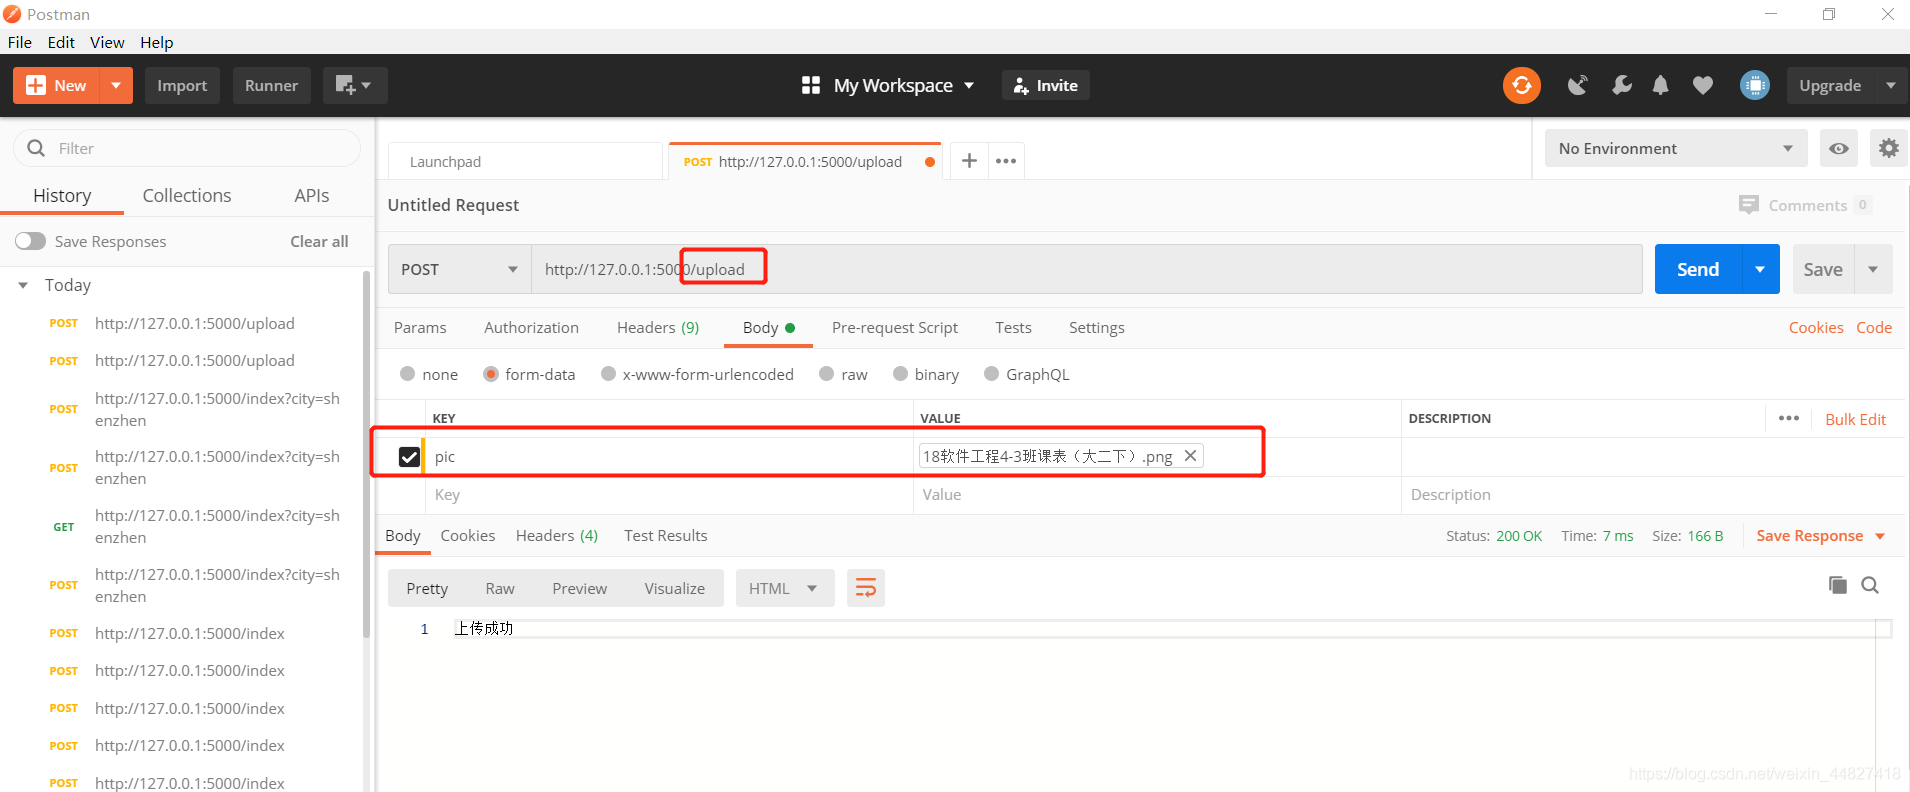Toggle Save Responses switch

pyautogui.click(x=30, y=241)
